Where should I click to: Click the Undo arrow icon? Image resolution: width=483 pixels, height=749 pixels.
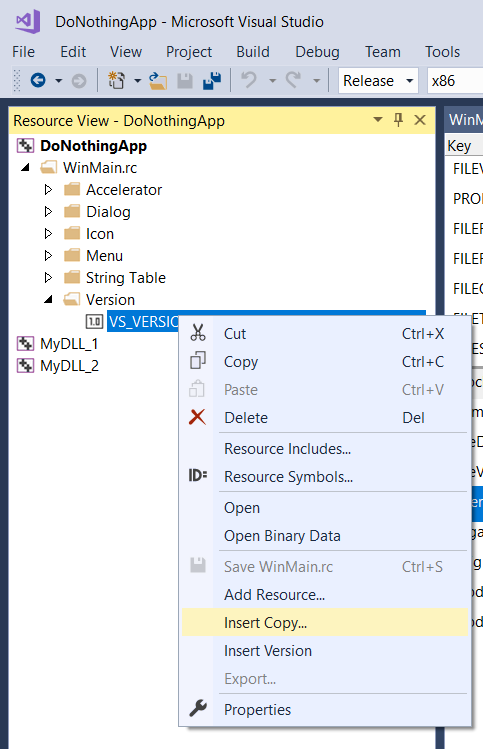248,80
